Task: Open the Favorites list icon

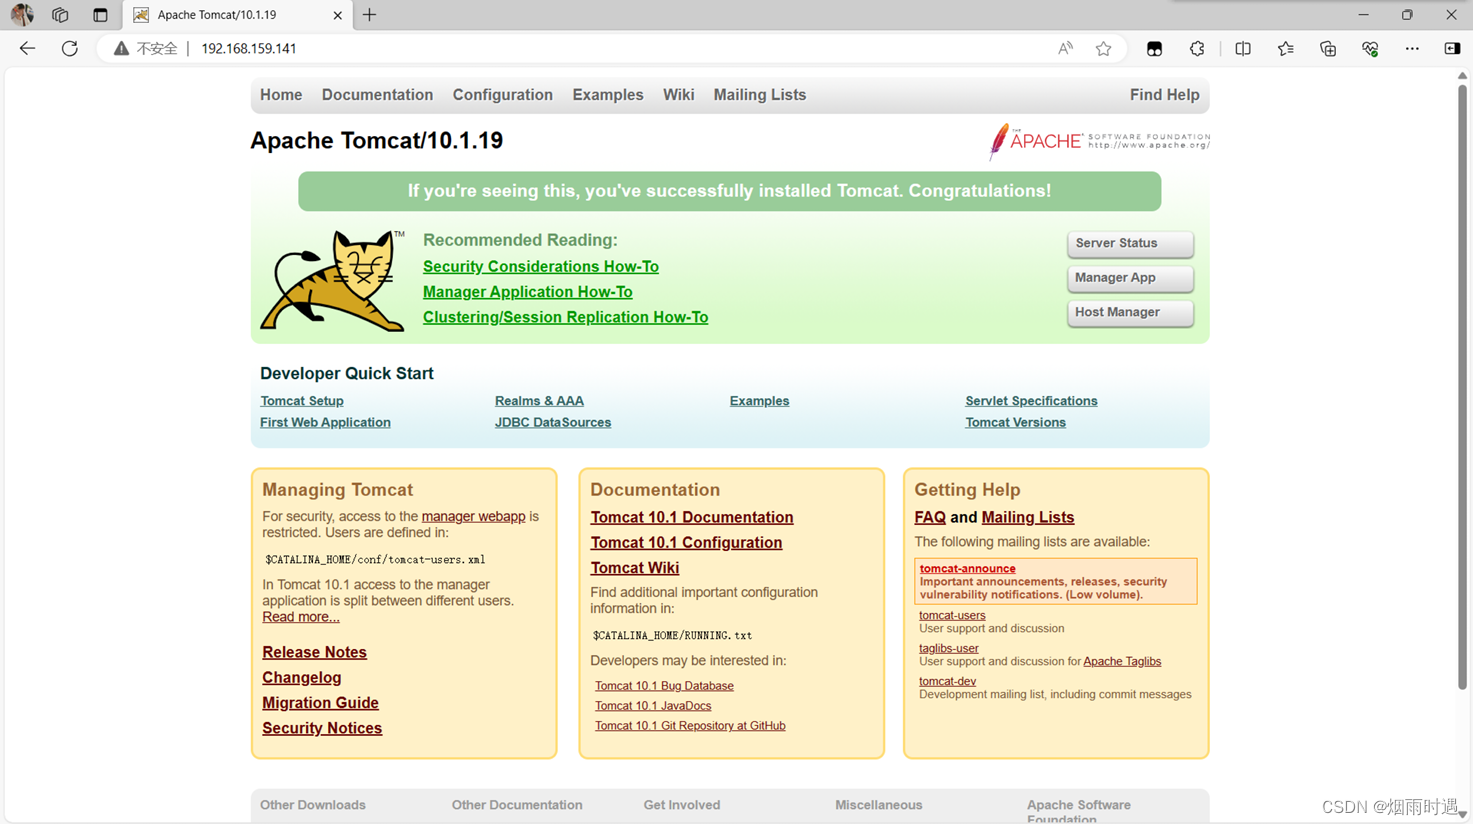Action: [x=1285, y=48]
